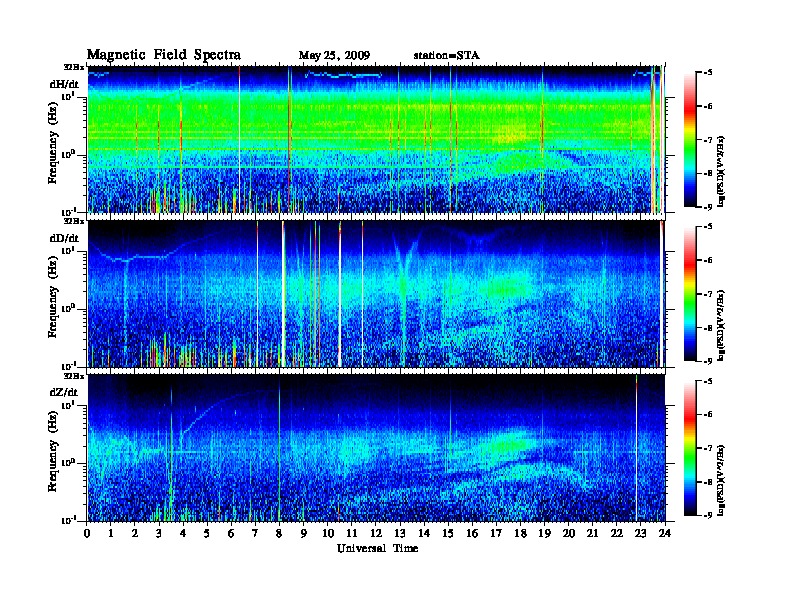Click the time axis tick label "9"
Viewport: 792px width, 612px height.
click(x=304, y=533)
